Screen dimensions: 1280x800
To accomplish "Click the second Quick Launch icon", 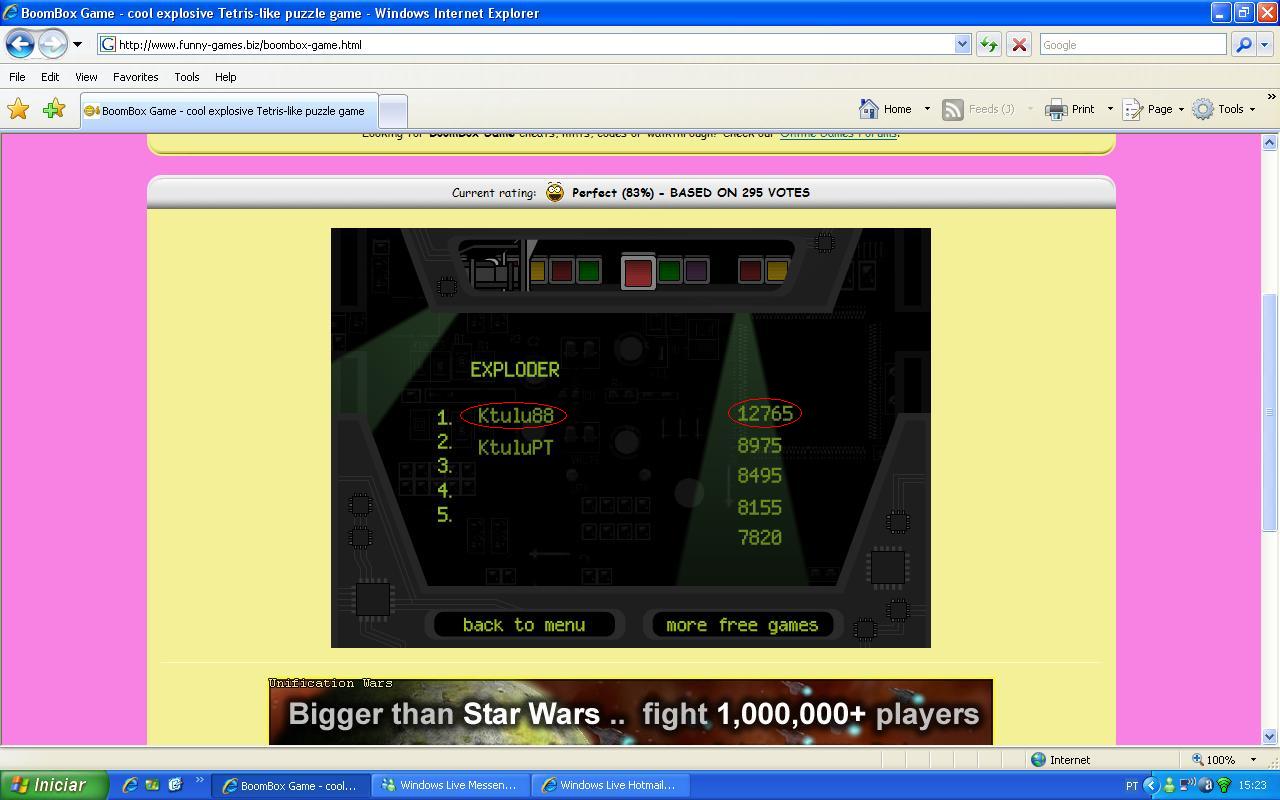I will [152, 785].
